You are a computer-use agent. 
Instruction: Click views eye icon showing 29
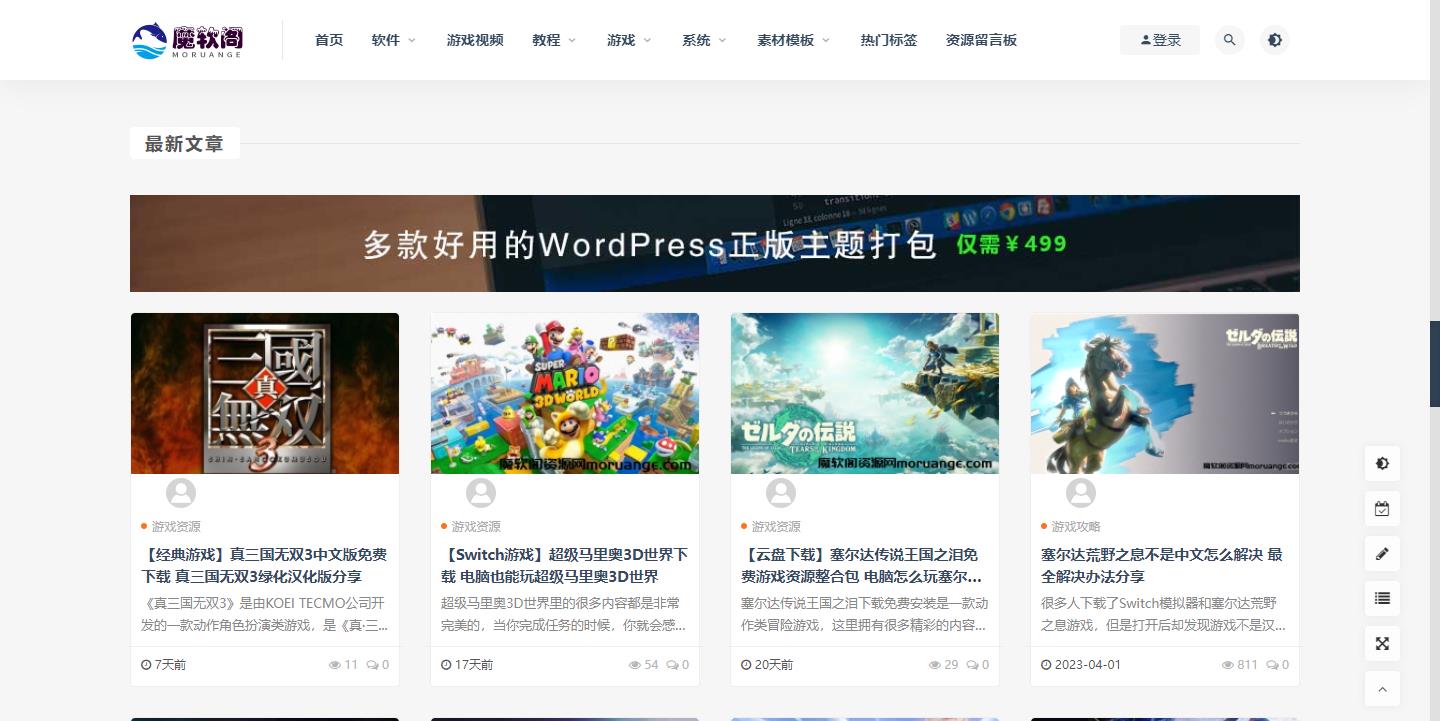point(934,665)
